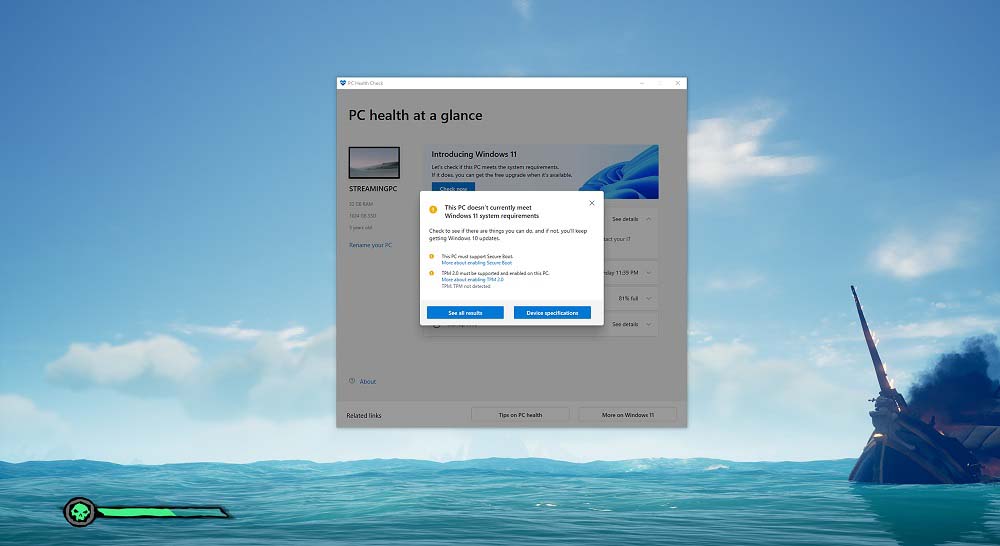Click the yellow warning icon beside the dialog title

point(433,209)
